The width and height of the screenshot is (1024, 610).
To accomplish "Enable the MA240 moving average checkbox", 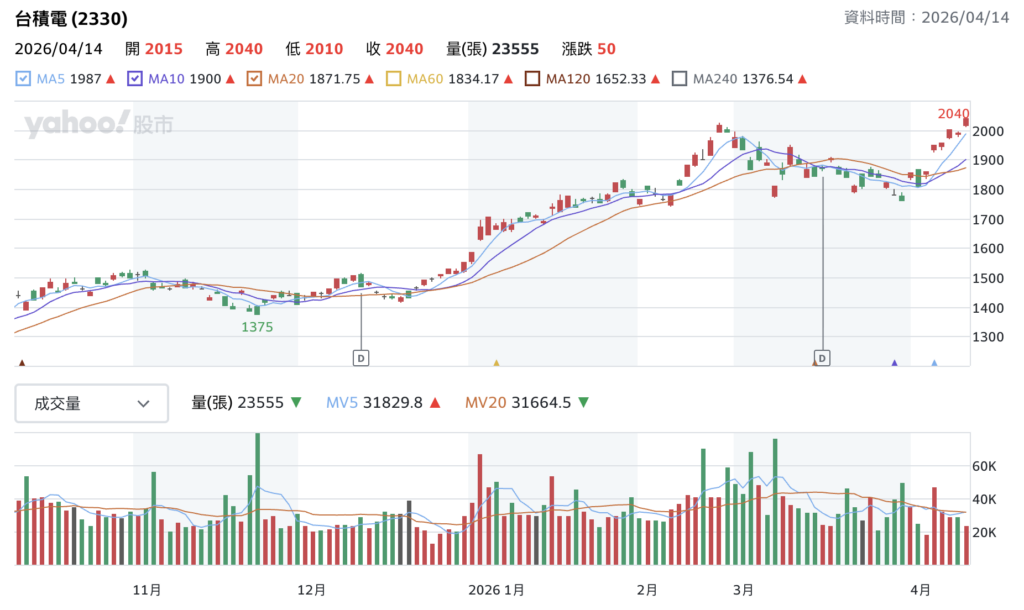I will pyautogui.click(x=680, y=78).
